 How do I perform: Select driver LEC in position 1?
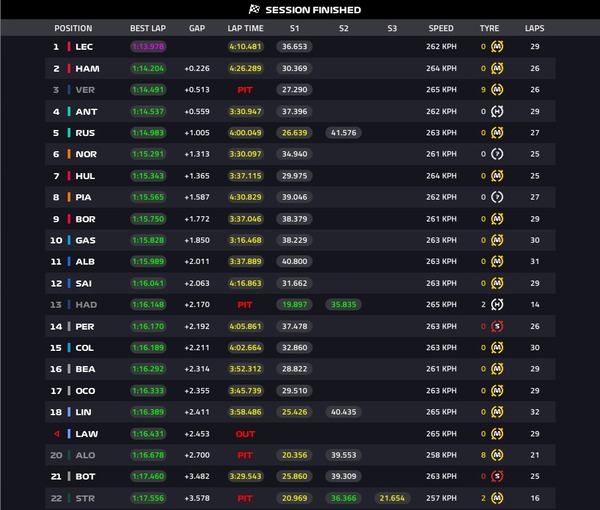tap(84, 47)
